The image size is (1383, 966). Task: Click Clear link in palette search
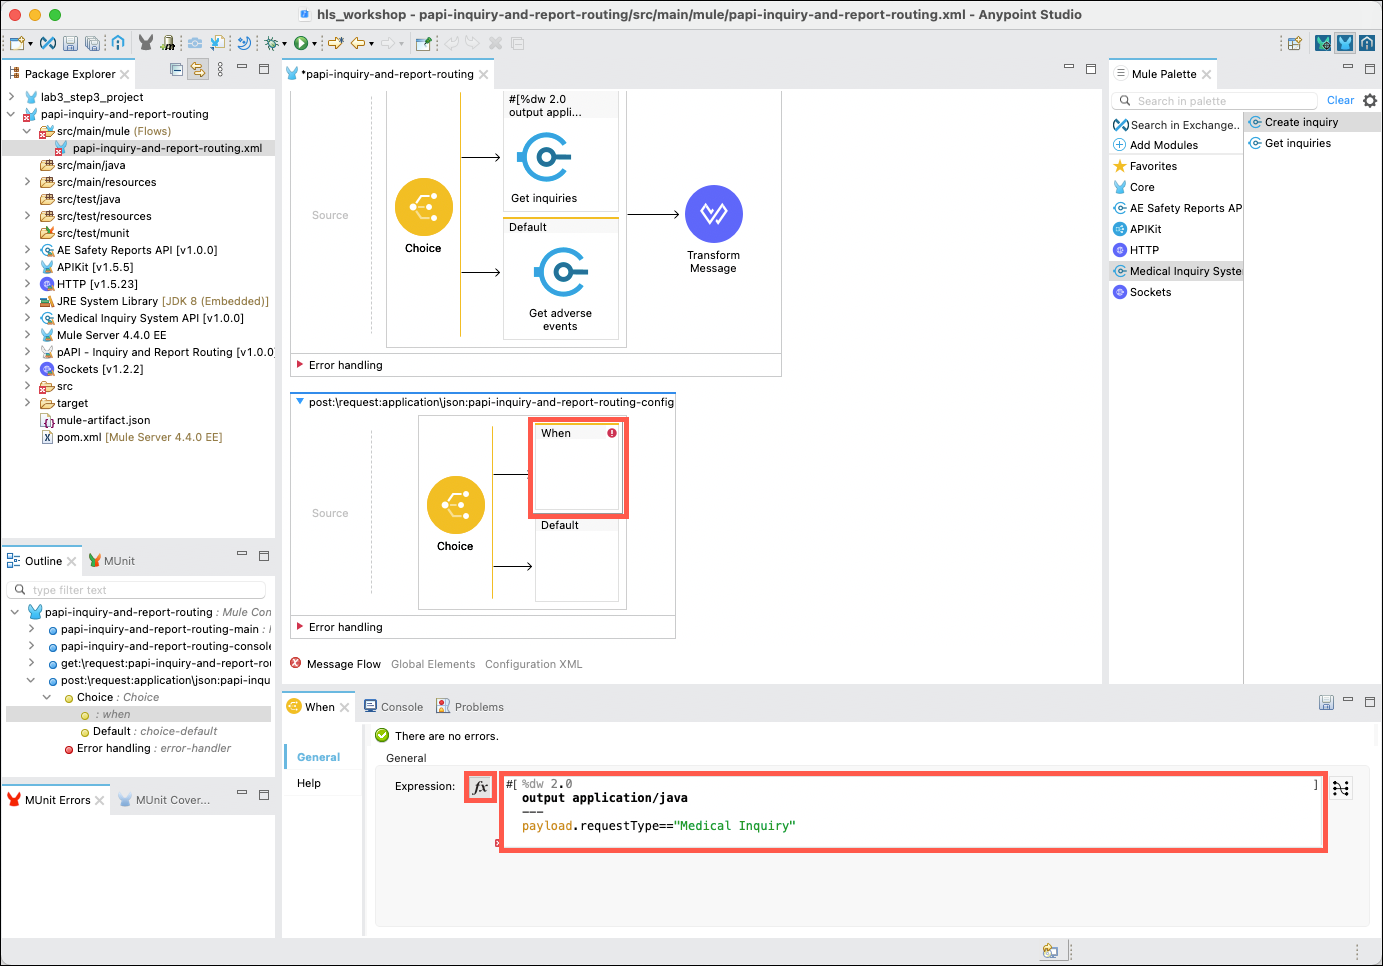[x=1340, y=100]
